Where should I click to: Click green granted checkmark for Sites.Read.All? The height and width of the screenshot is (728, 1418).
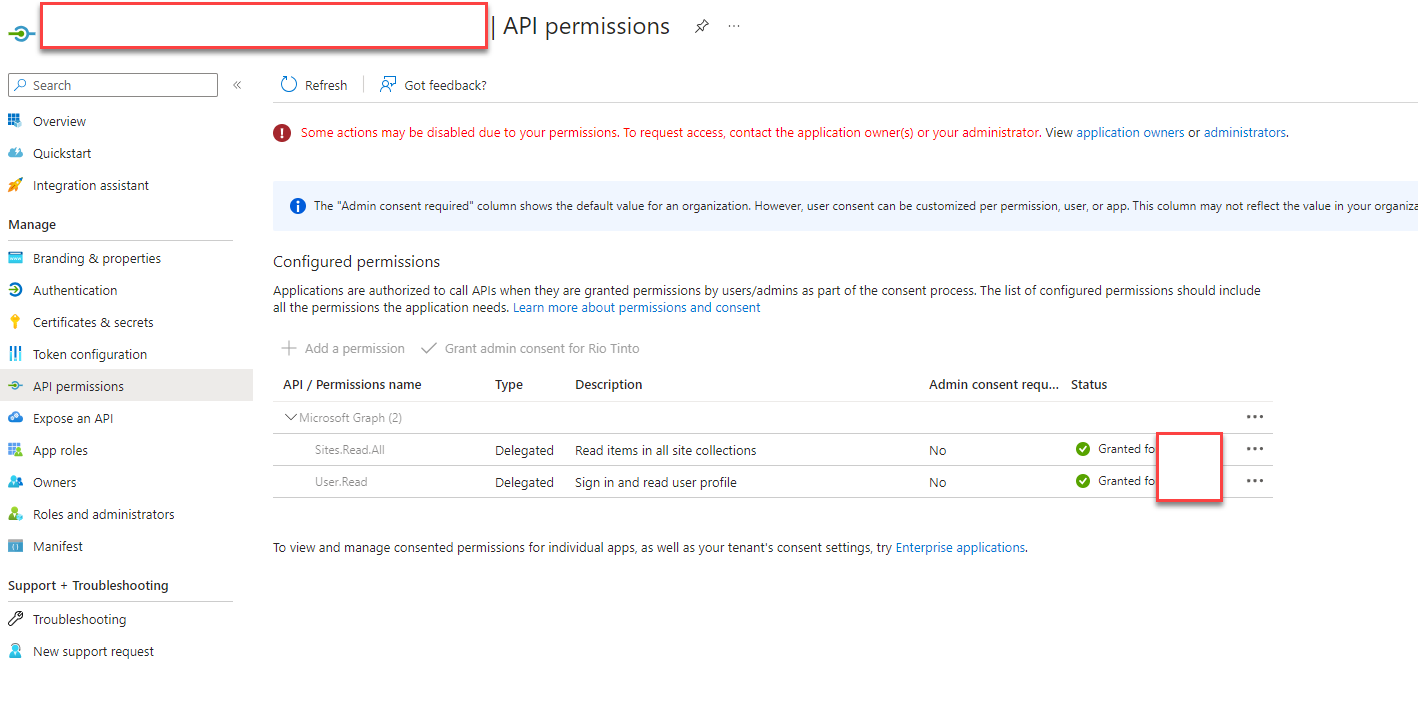tap(1083, 449)
